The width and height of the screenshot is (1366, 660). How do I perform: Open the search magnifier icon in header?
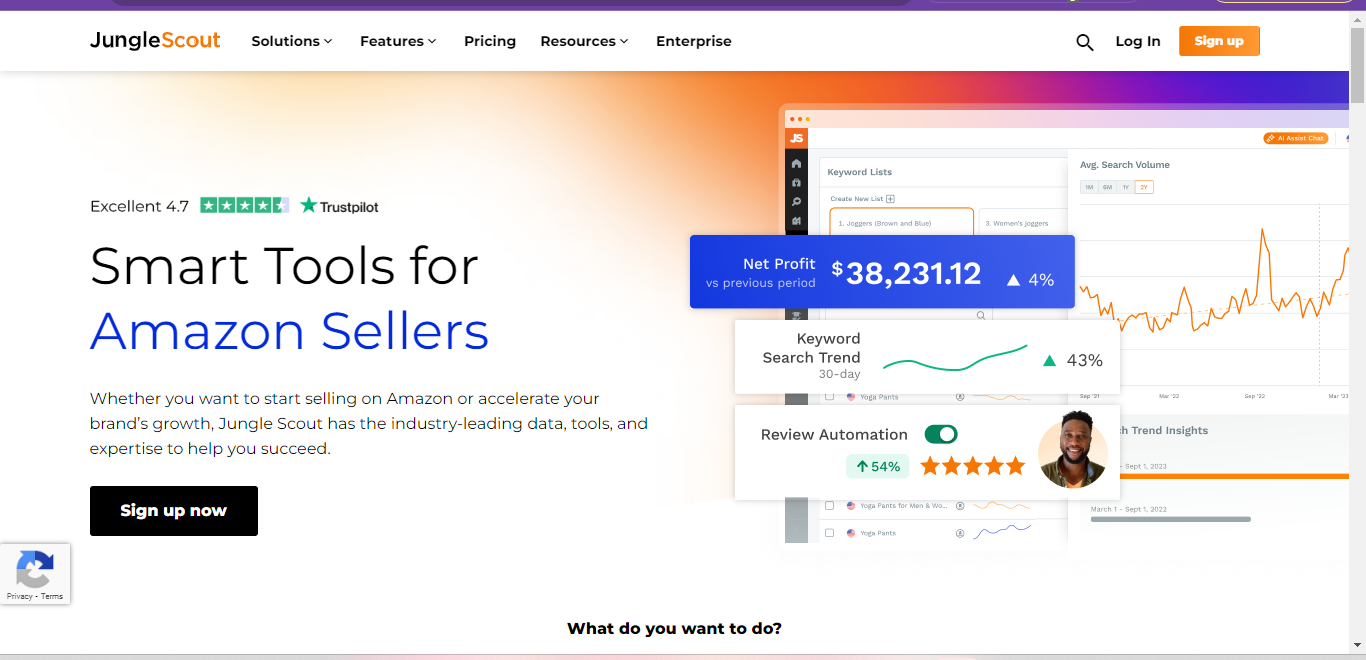tap(1084, 42)
